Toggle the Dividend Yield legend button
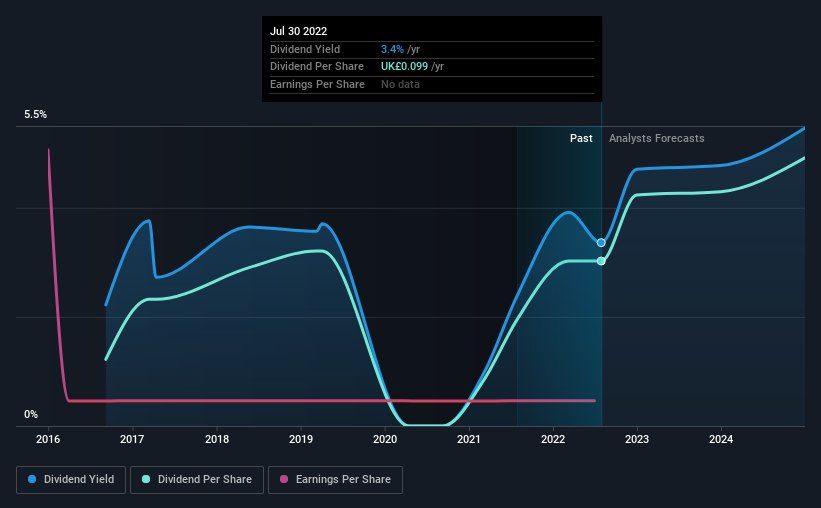 (71, 480)
